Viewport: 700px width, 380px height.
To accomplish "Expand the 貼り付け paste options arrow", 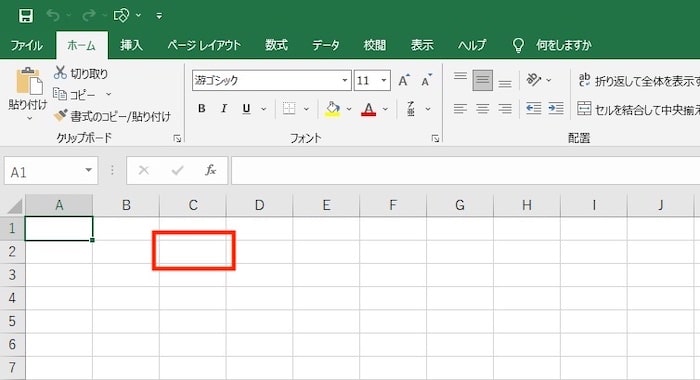I will click(29, 118).
